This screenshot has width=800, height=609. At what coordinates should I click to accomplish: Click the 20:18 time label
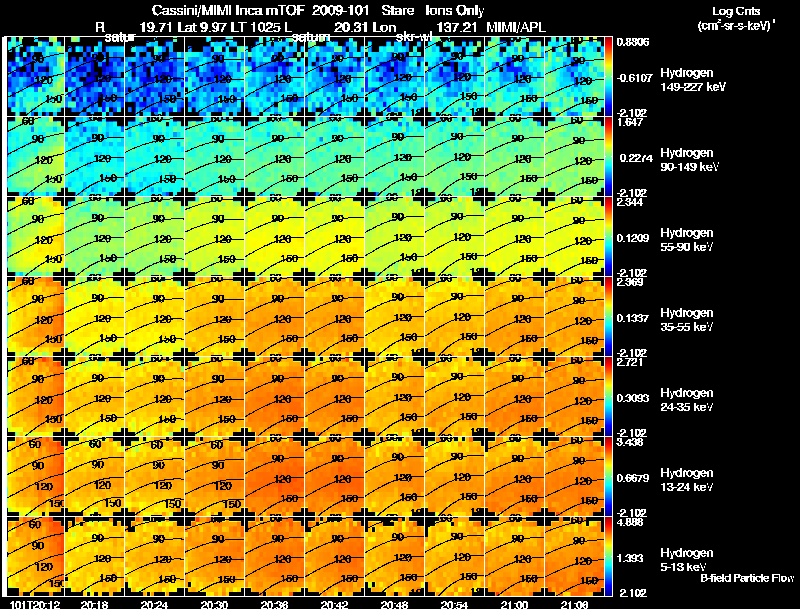pos(94,604)
